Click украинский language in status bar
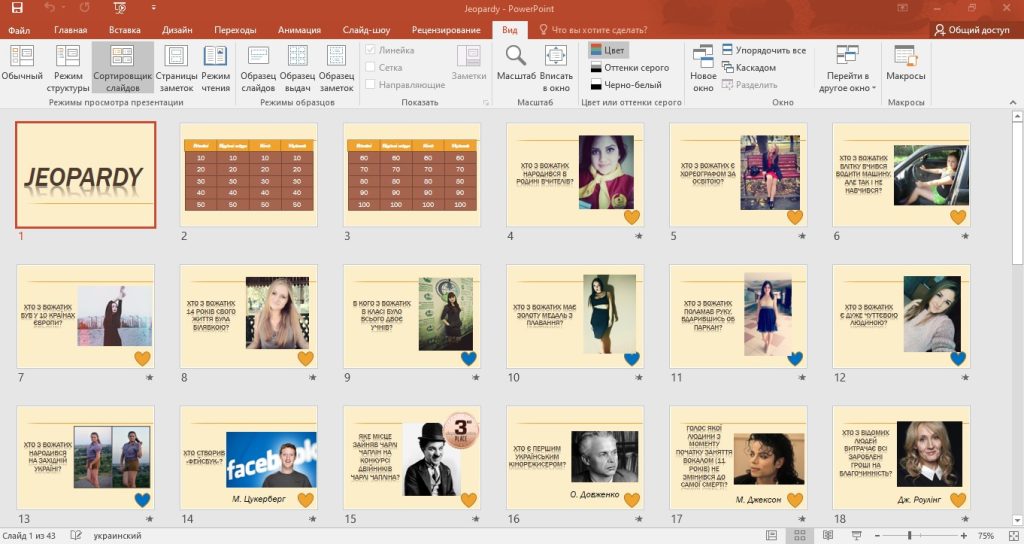1024x544 pixels. (x=118, y=536)
